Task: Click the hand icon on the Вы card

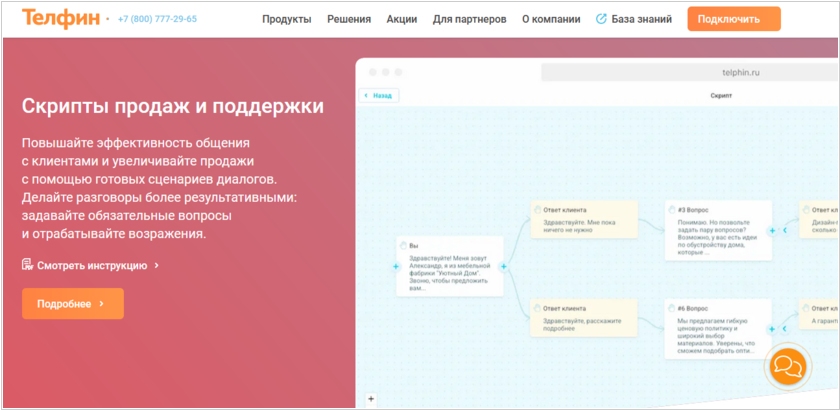Action: tap(403, 245)
